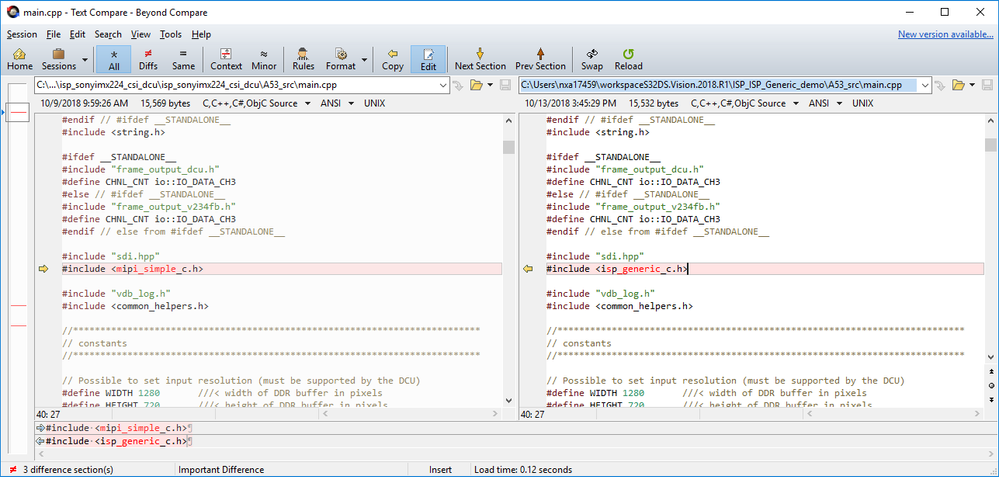Click the right pane vertical scrollbar thumb
Viewport: 999px width, 477px height.
pyautogui.click(x=990, y=145)
